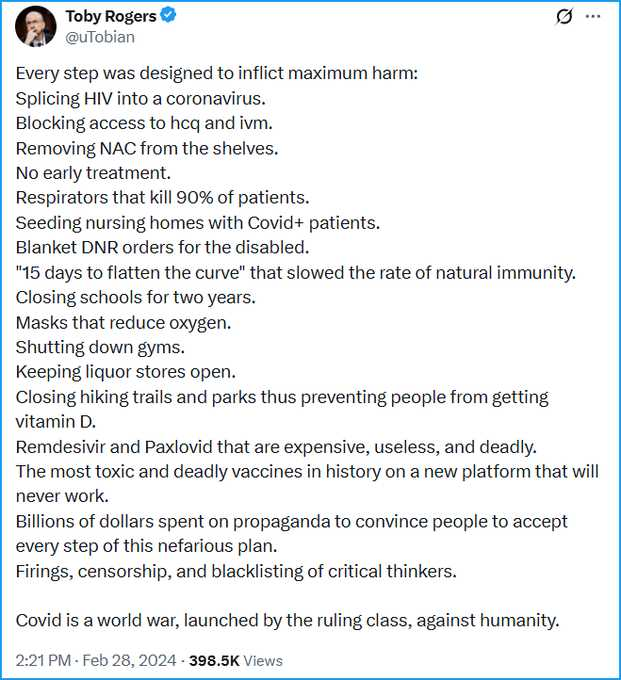Open Toby Rogers' profile avatar
The width and height of the screenshot is (621, 680).
pyautogui.click(x=36, y=26)
